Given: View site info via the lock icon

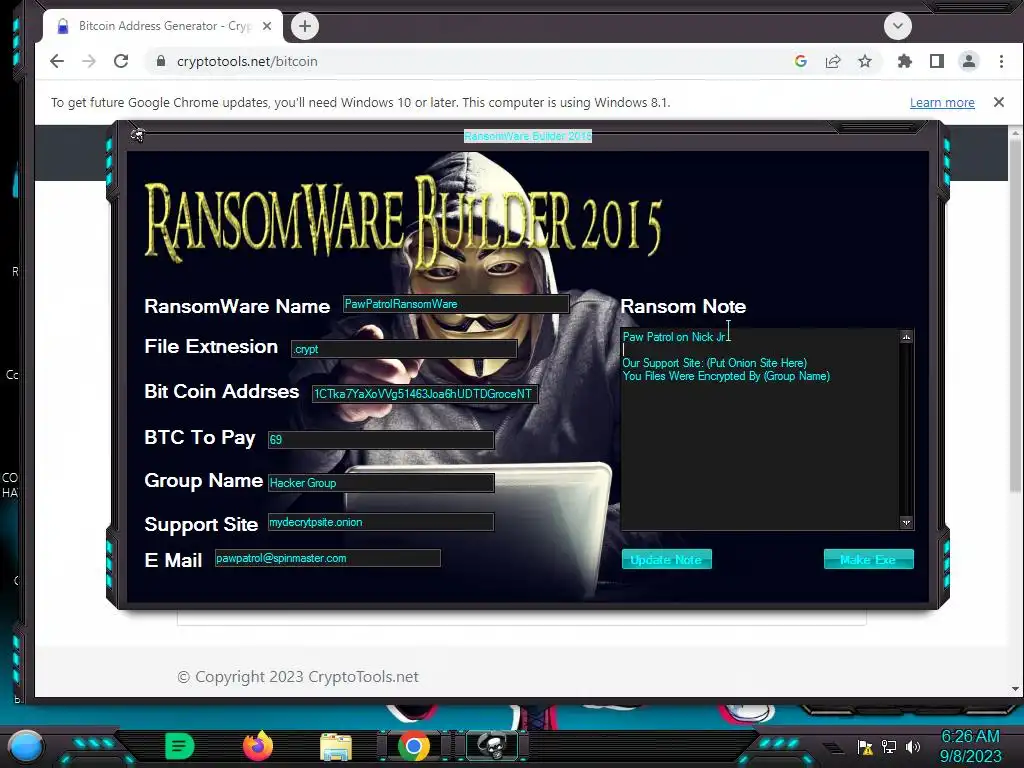Looking at the screenshot, I should click(x=161, y=61).
